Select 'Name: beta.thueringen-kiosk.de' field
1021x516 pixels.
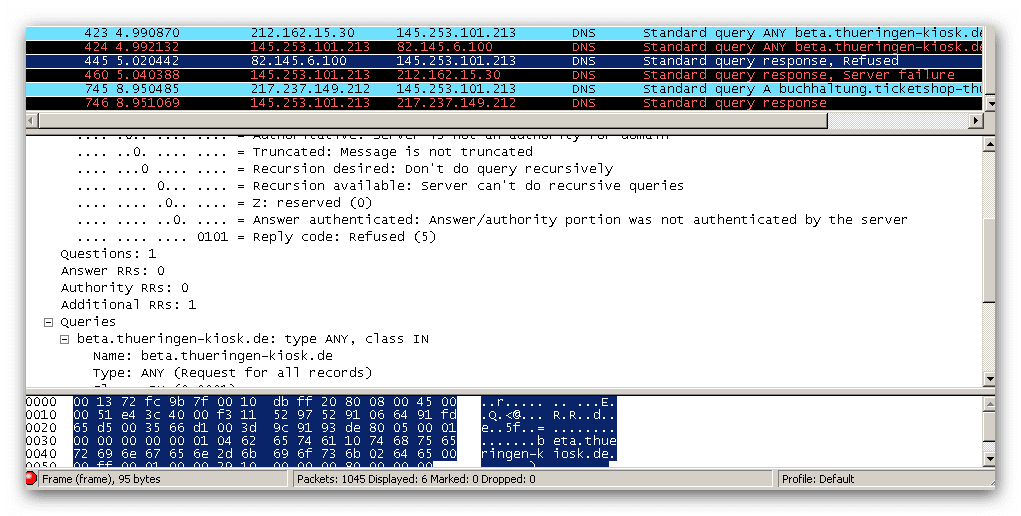[x=213, y=356]
